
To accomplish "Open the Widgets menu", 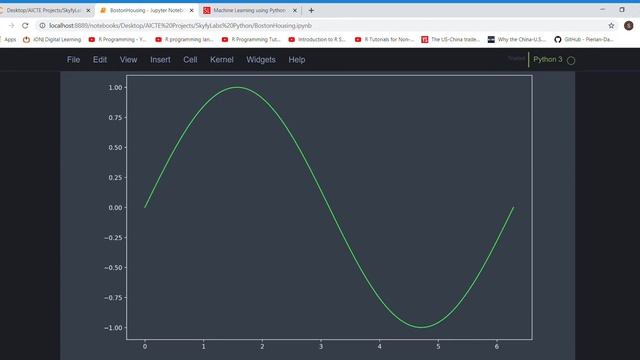I will [x=261, y=60].
